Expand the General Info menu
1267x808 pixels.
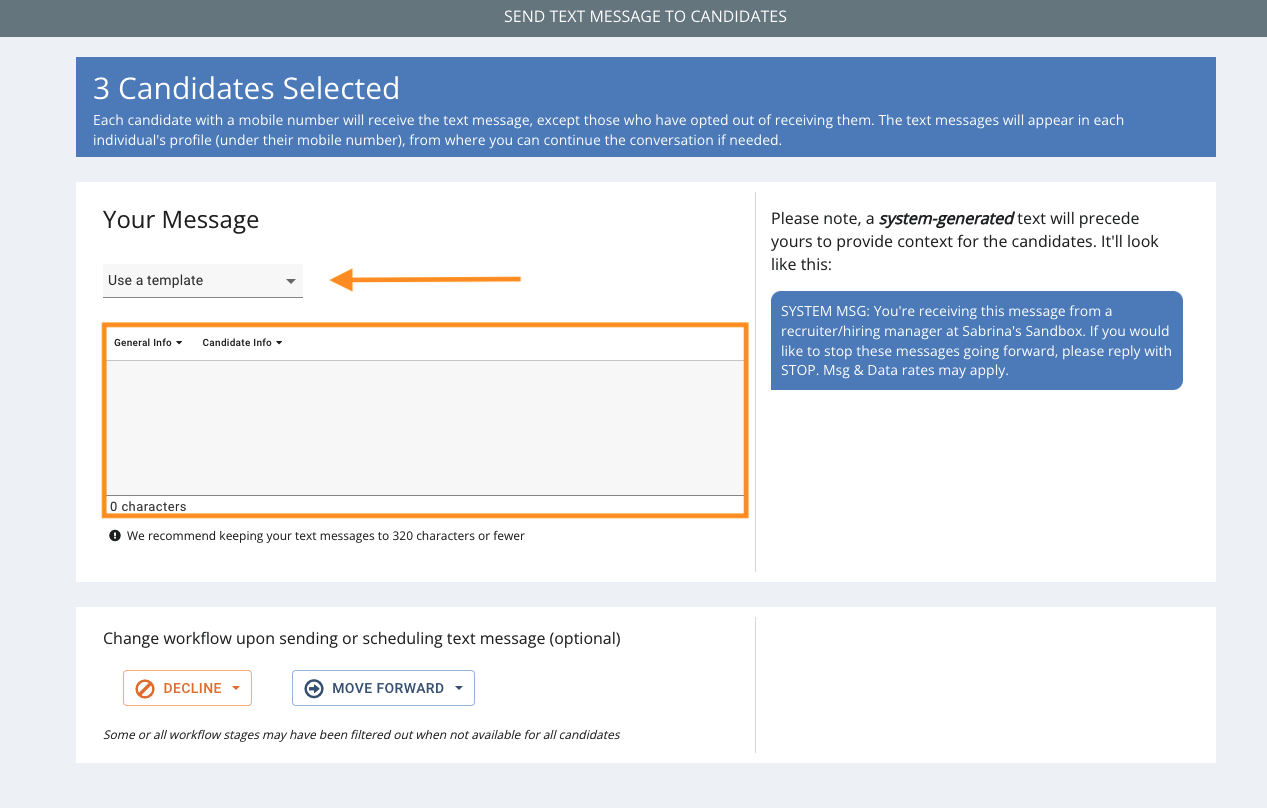tap(148, 343)
